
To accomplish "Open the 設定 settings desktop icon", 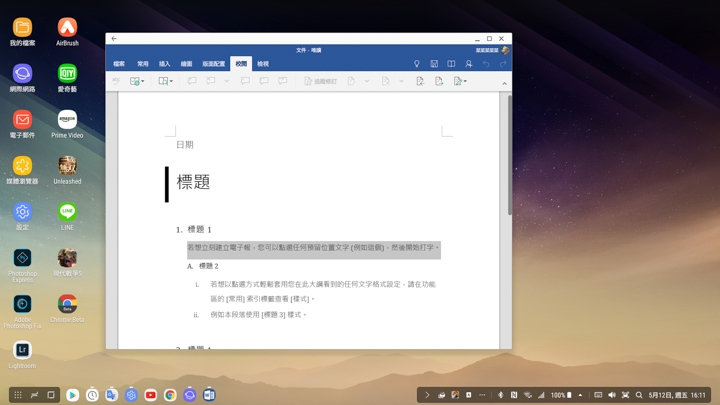I will 22,216.
